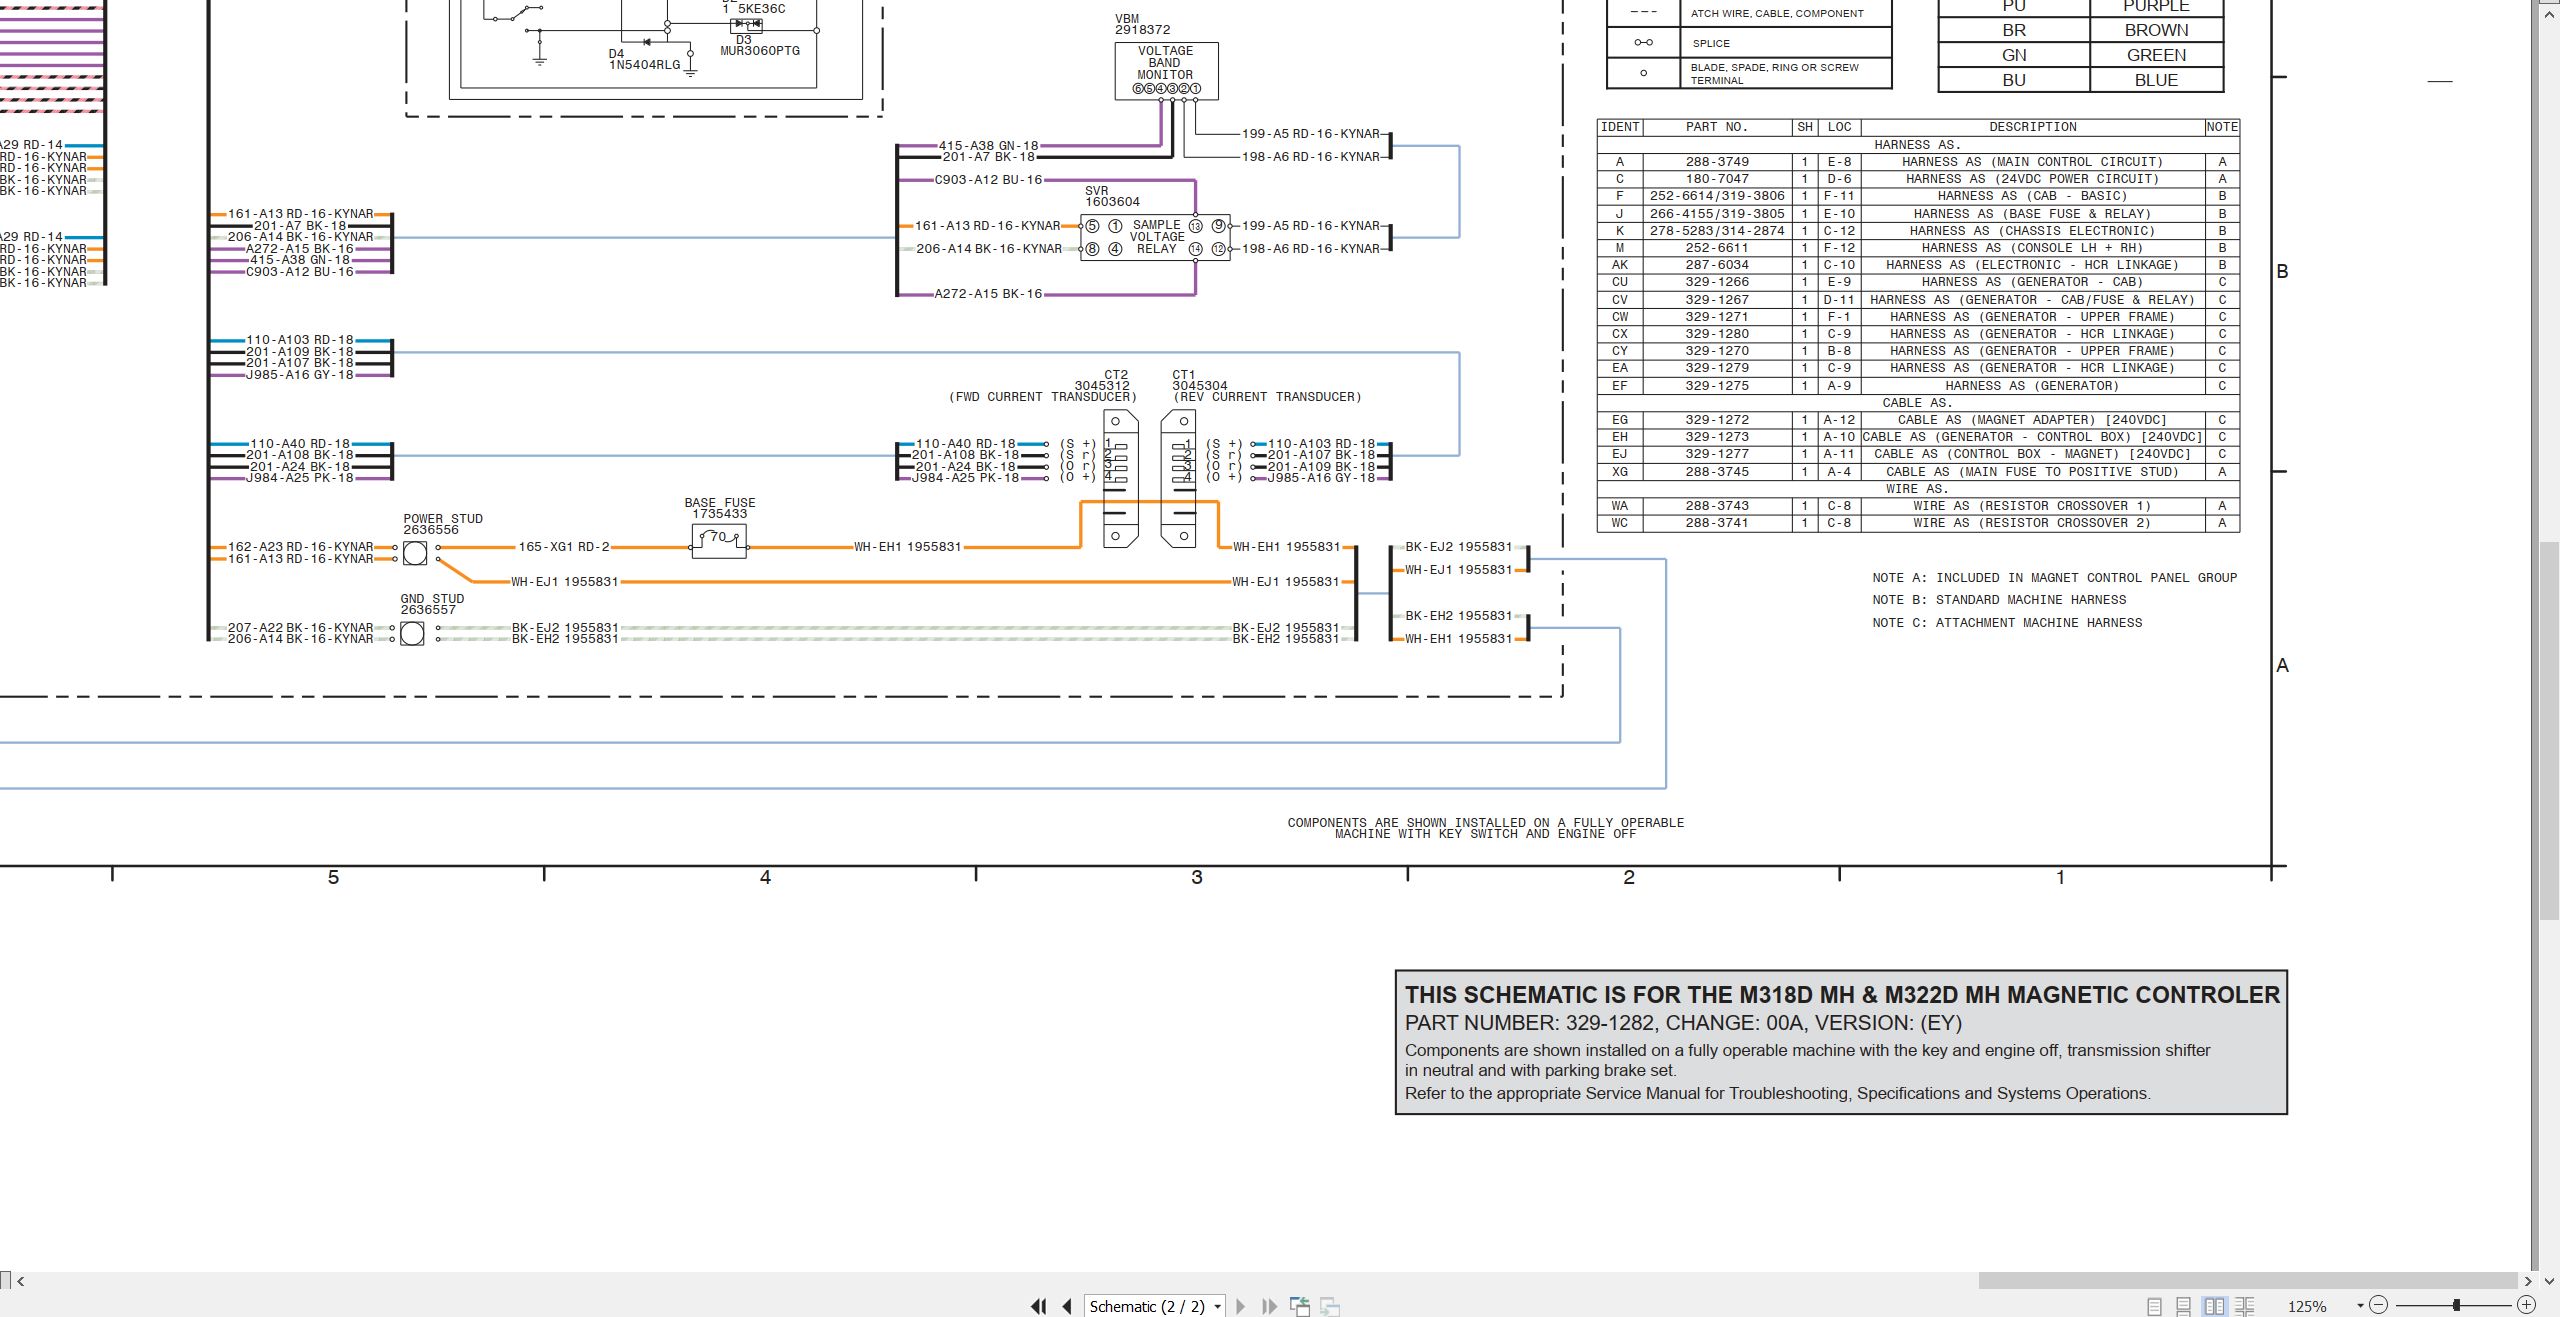The image size is (2560, 1317).
Task: Click part number 329-1277 for cable EJ
Action: [x=1717, y=454]
